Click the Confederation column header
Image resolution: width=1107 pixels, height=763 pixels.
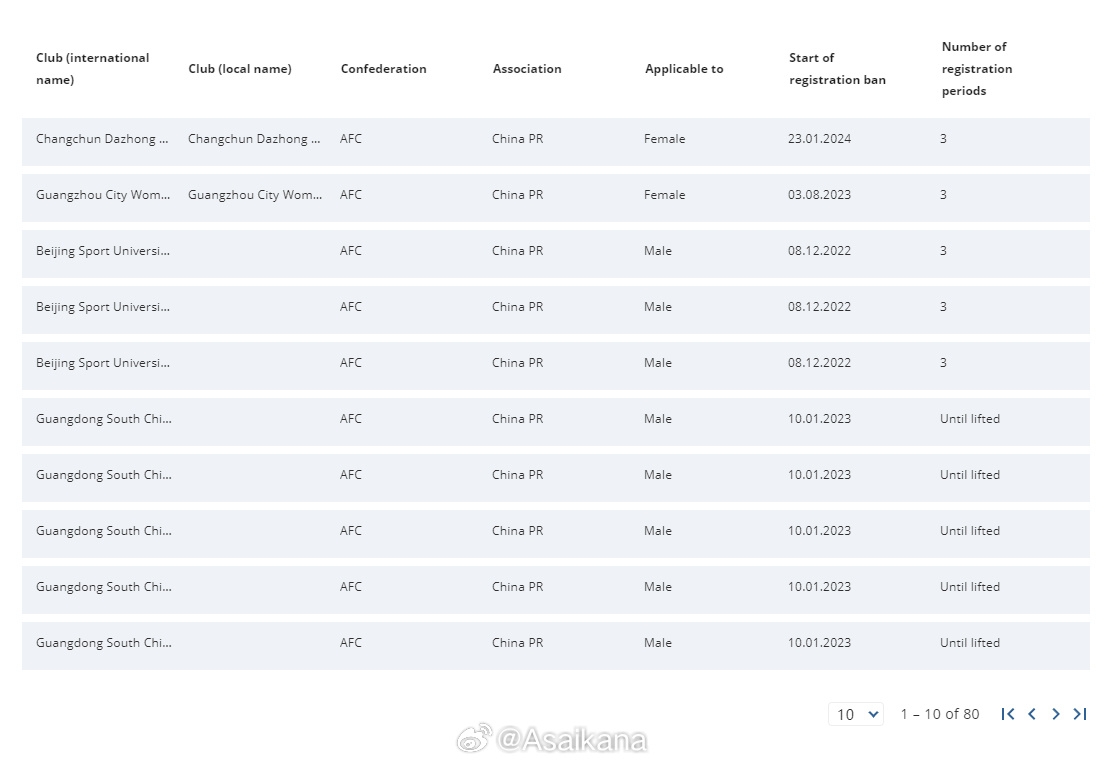coord(383,68)
